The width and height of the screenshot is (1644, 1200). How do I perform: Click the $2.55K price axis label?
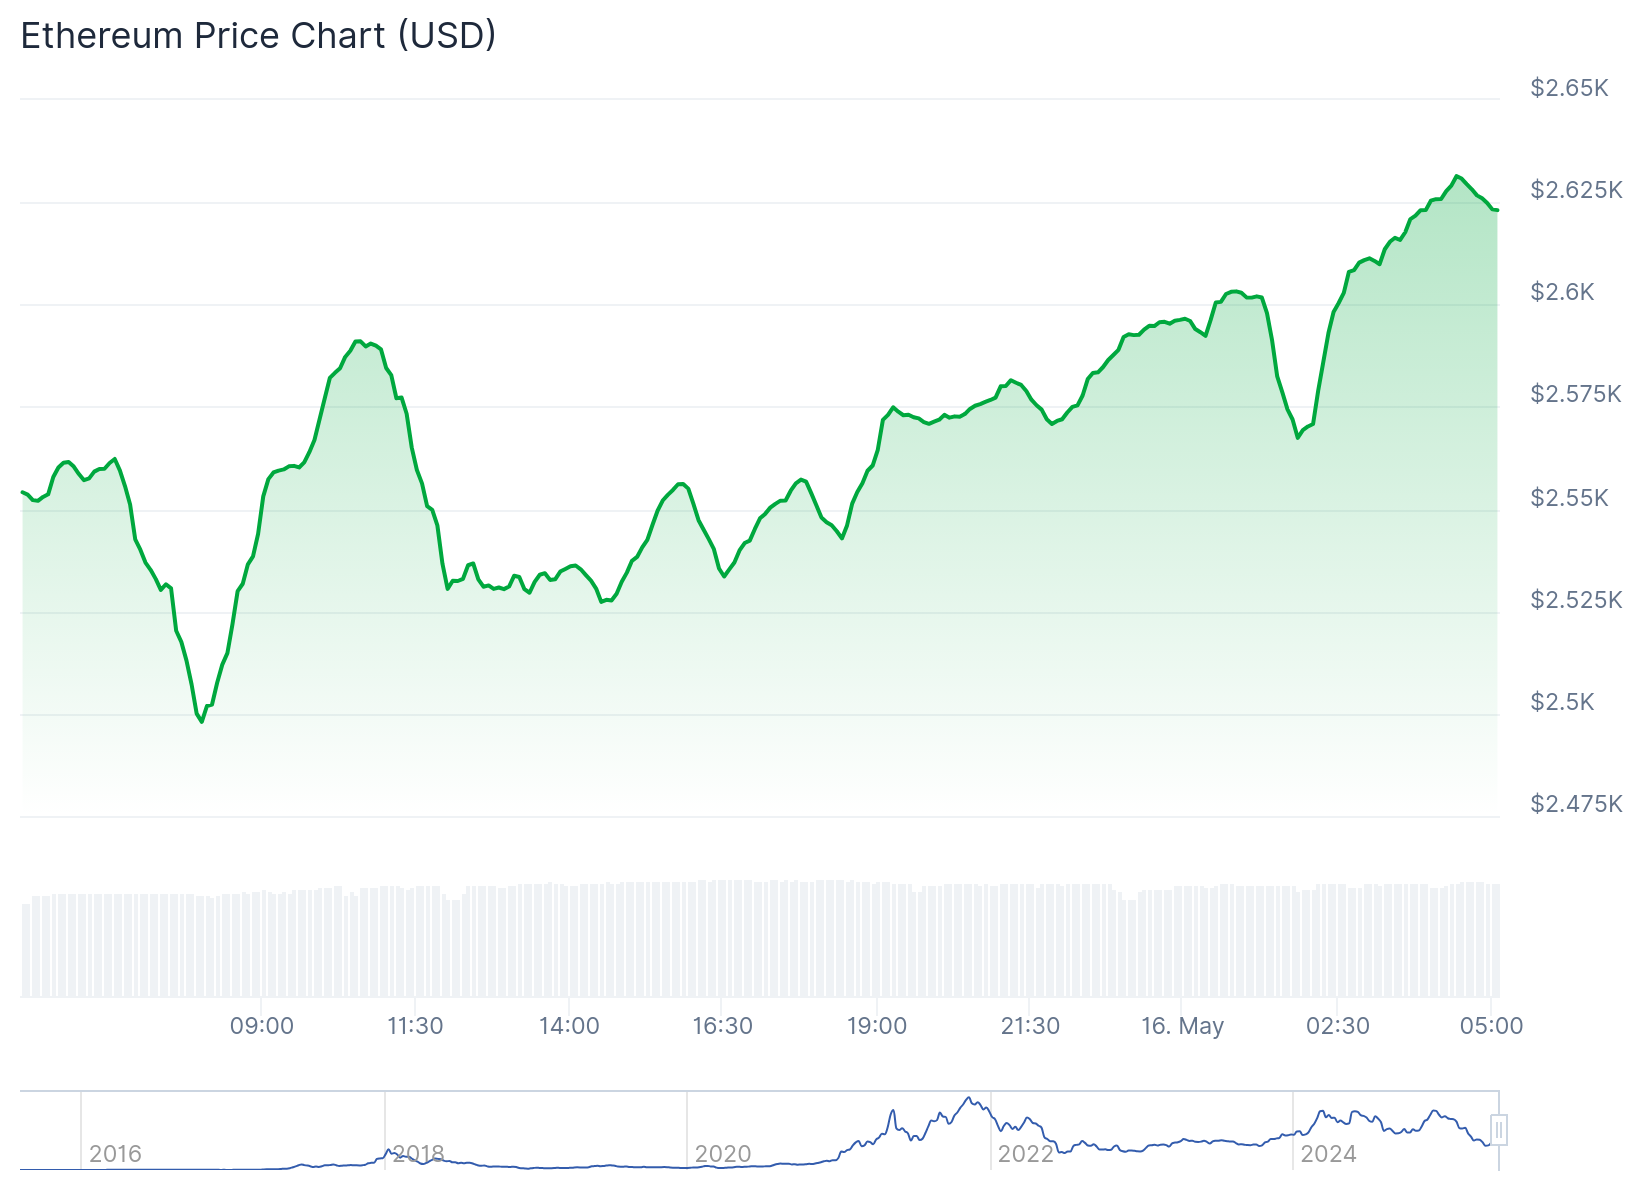[x=1569, y=498]
